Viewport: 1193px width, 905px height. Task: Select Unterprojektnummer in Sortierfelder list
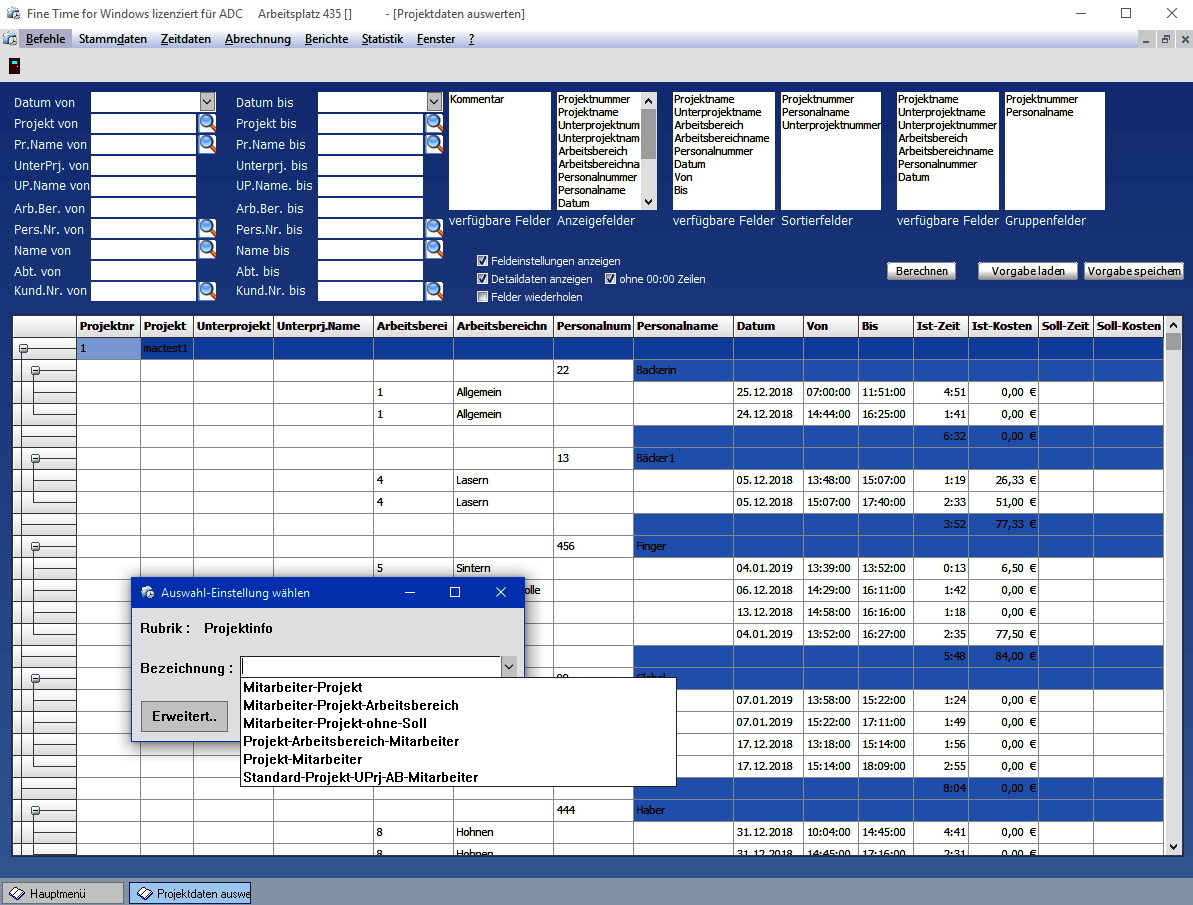tap(831, 125)
